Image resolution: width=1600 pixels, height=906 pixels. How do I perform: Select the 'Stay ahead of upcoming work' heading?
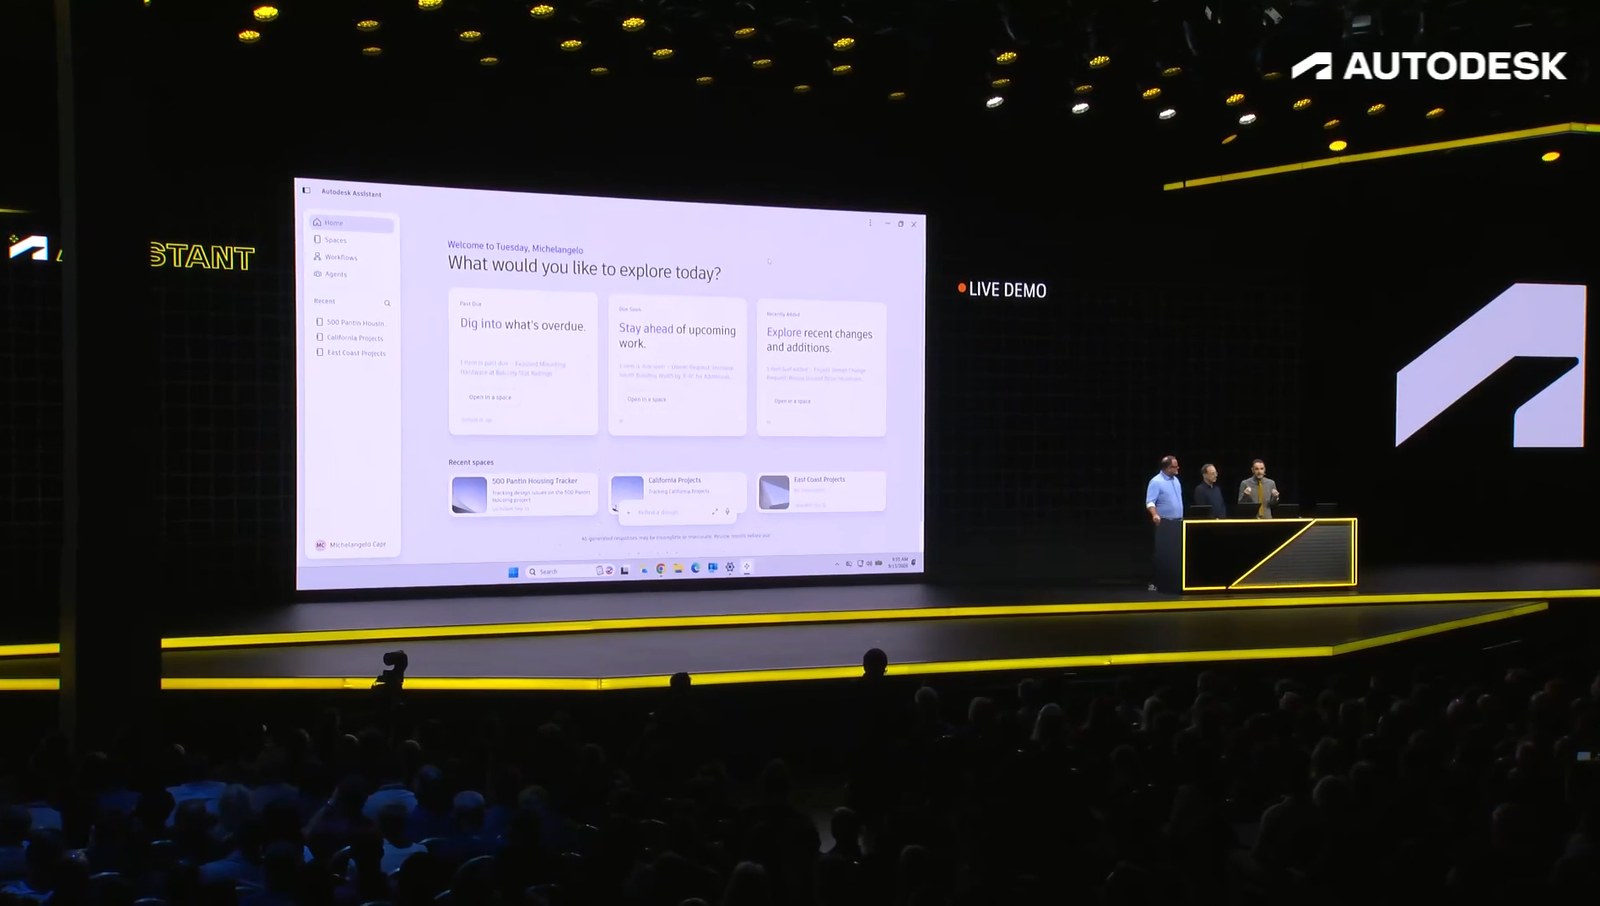677,336
